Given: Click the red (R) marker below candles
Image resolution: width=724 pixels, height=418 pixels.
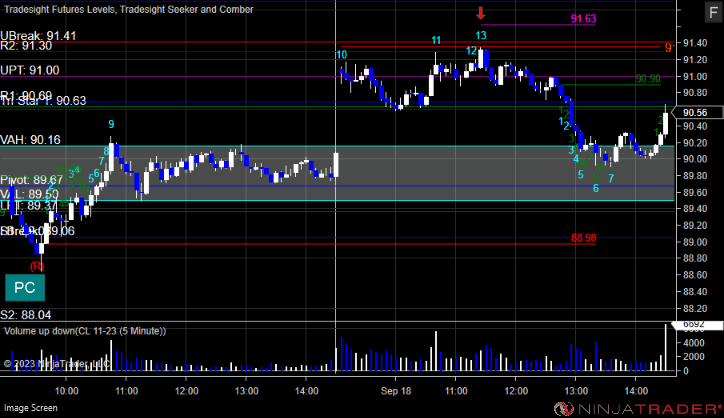Looking at the screenshot, I should [37, 266].
